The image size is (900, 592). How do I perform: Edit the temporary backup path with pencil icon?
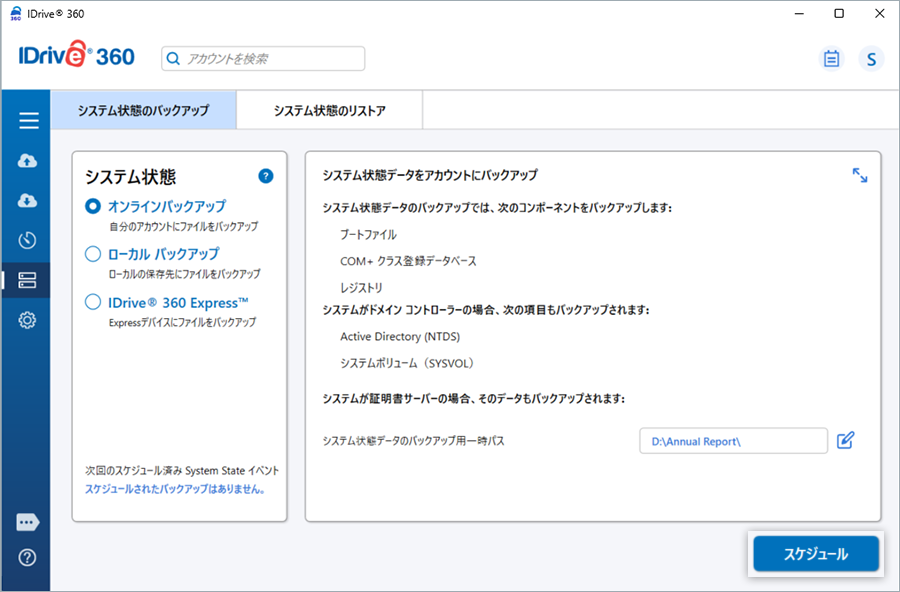pos(845,440)
